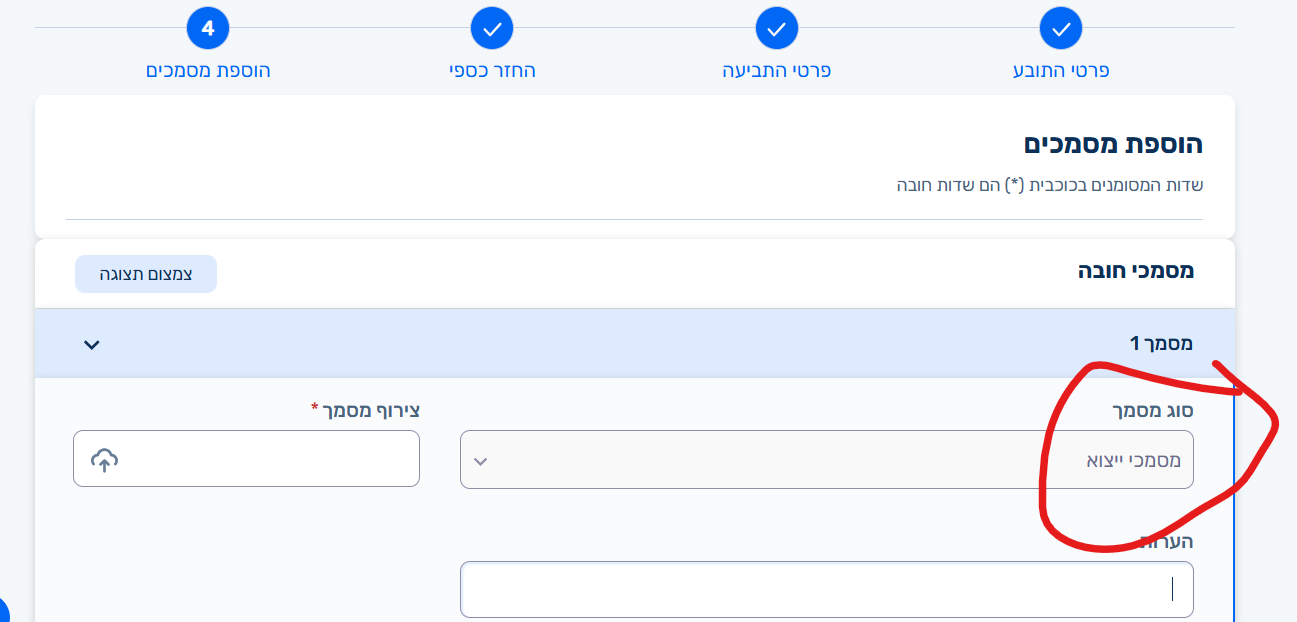The height and width of the screenshot is (622, 1297).
Task: Go to the הוספת מסמכים step label
Action: (x=208, y=71)
